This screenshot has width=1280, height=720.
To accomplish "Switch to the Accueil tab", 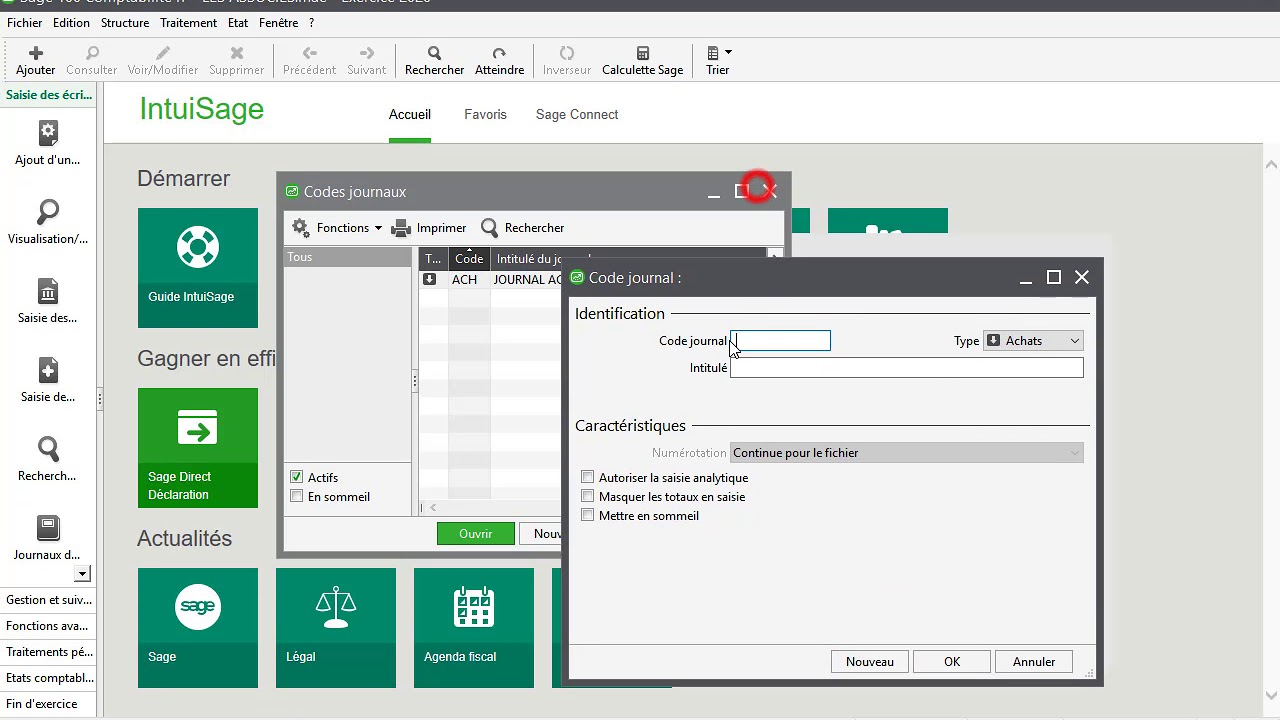I will (x=410, y=115).
